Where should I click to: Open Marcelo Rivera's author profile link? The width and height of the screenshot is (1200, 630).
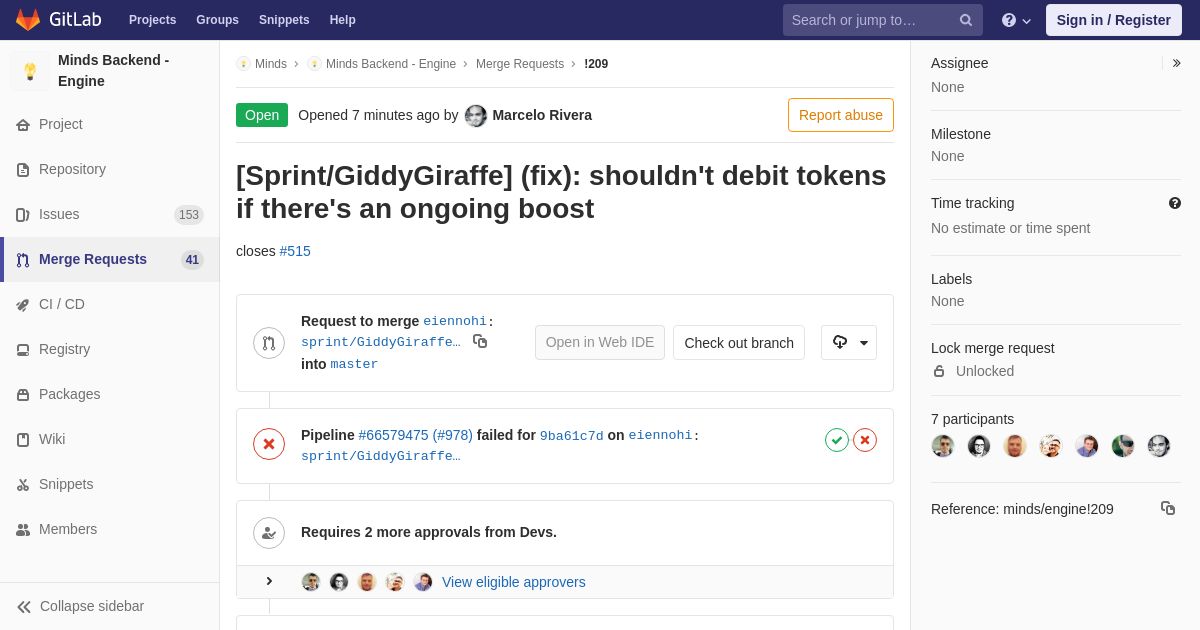tap(542, 115)
